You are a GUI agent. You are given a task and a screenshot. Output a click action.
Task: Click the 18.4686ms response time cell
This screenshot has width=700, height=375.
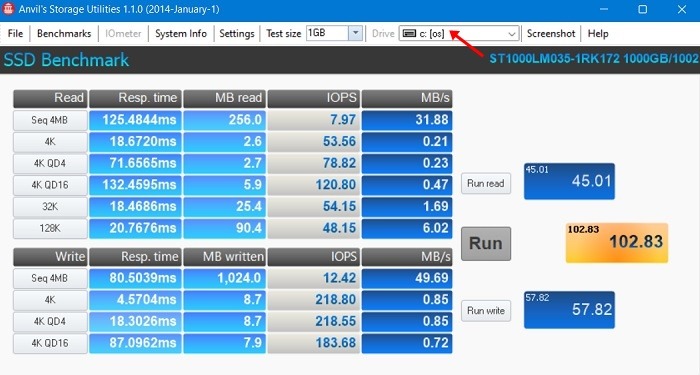135,206
